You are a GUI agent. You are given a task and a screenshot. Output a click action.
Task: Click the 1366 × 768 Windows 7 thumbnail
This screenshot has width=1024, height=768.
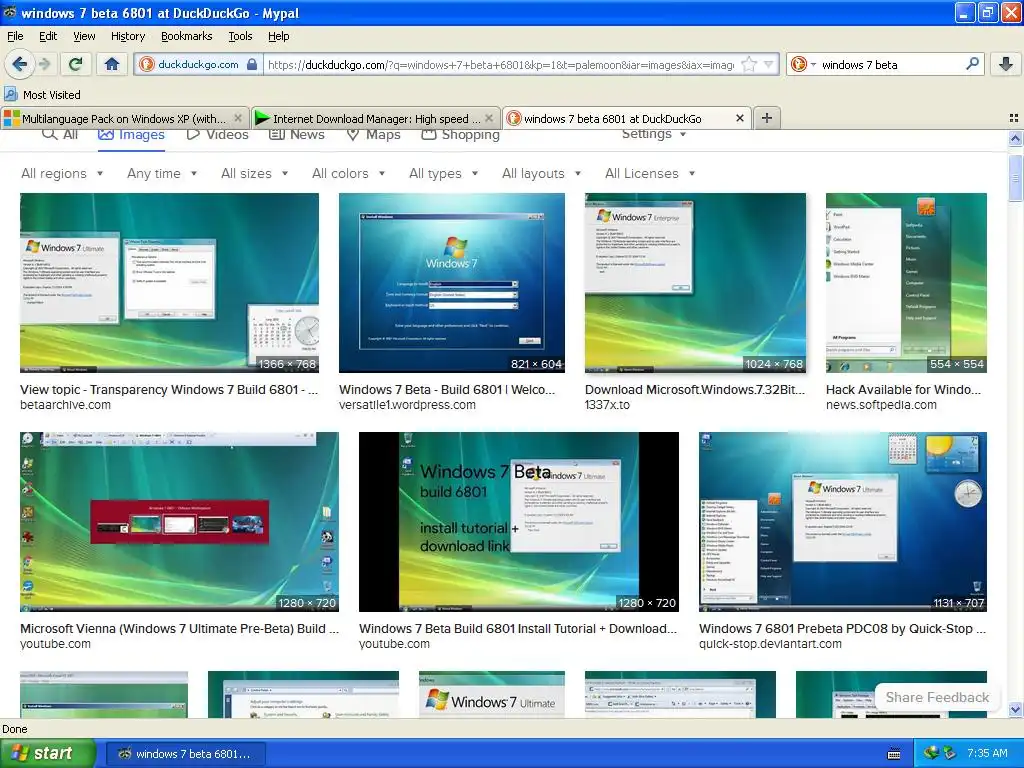169,282
